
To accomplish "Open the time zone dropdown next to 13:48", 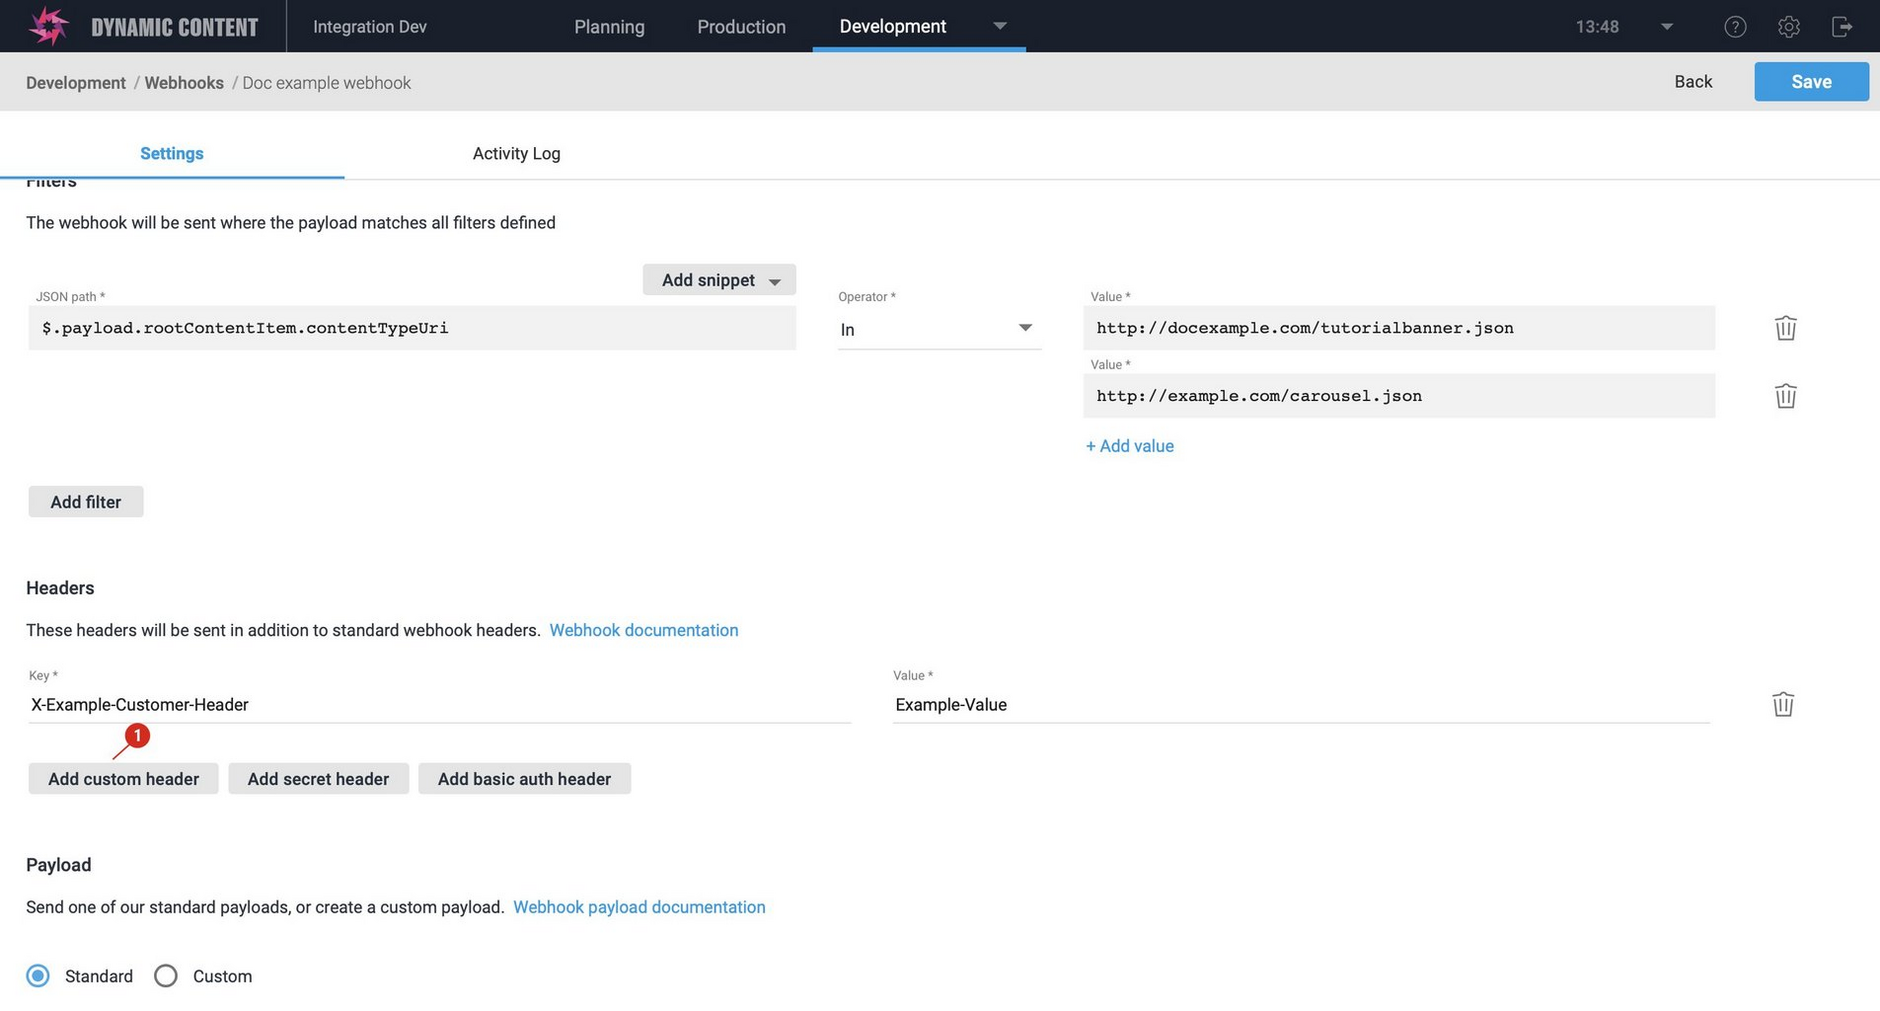I will [x=1666, y=27].
